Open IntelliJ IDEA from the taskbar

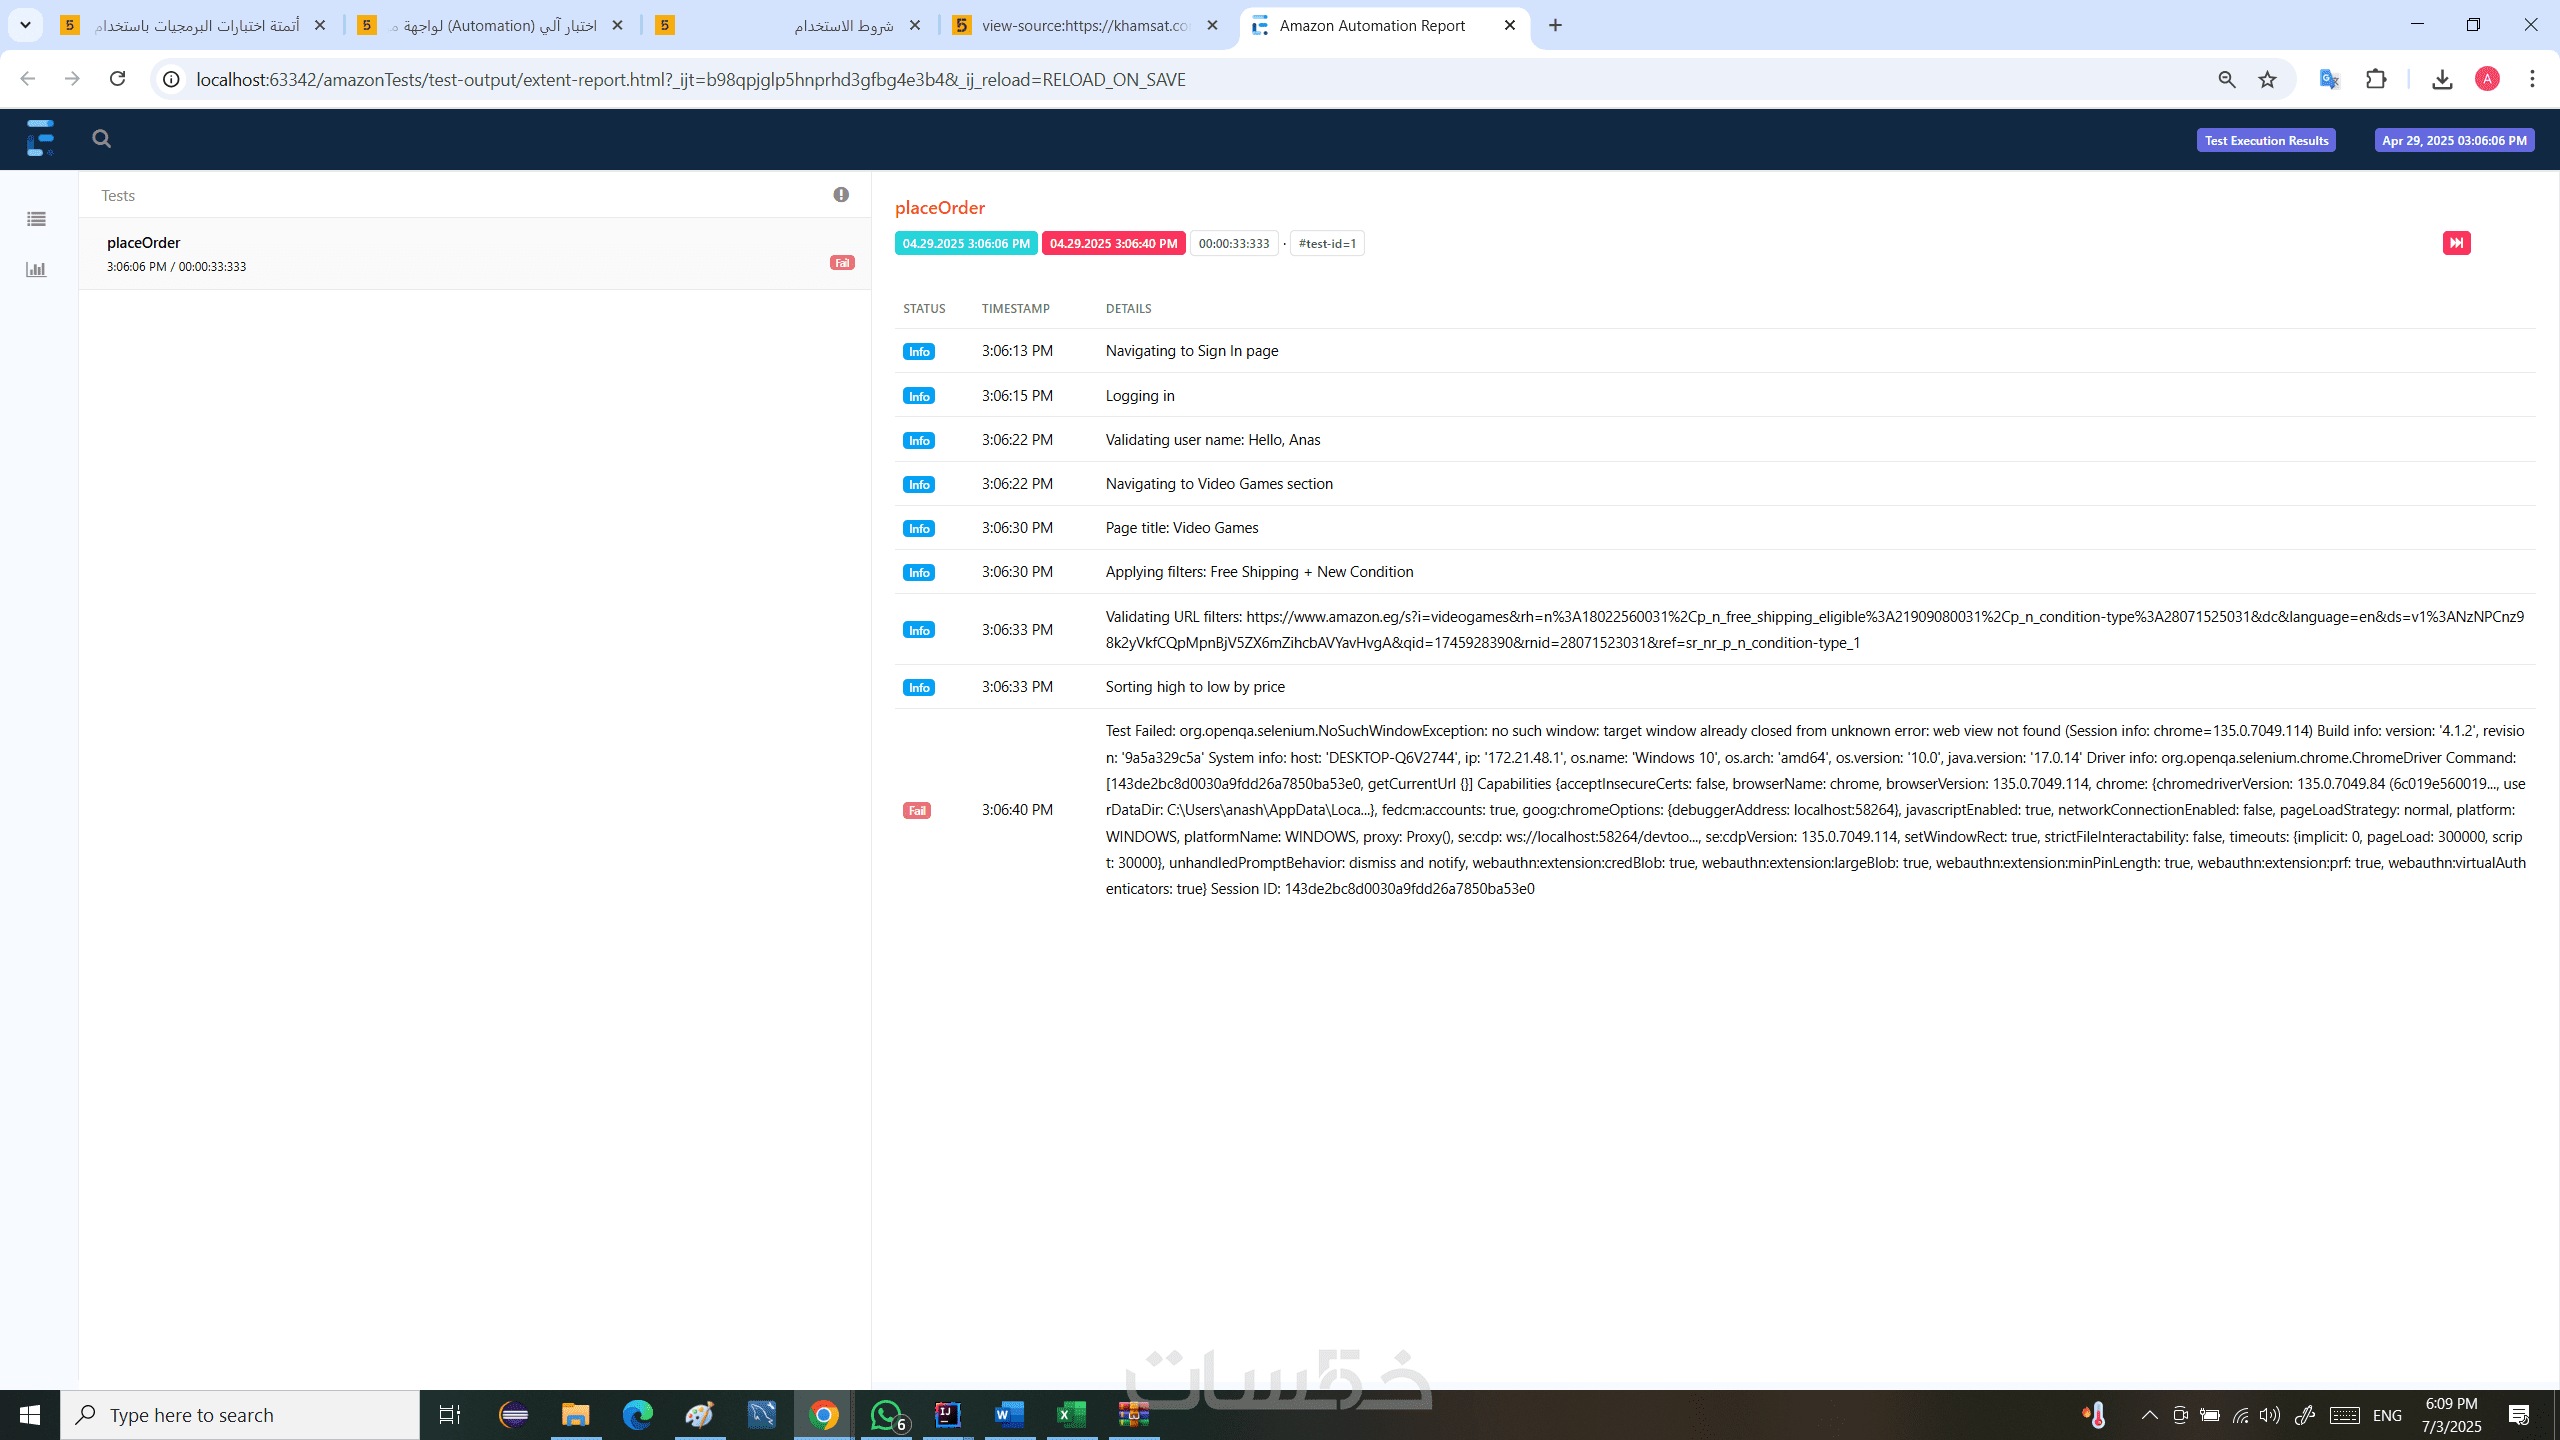(947, 1415)
